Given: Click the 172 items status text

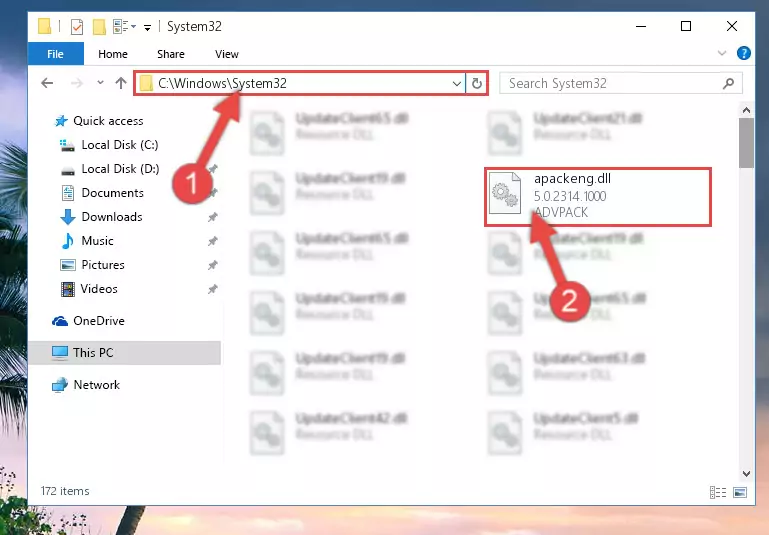Looking at the screenshot, I should point(65,491).
